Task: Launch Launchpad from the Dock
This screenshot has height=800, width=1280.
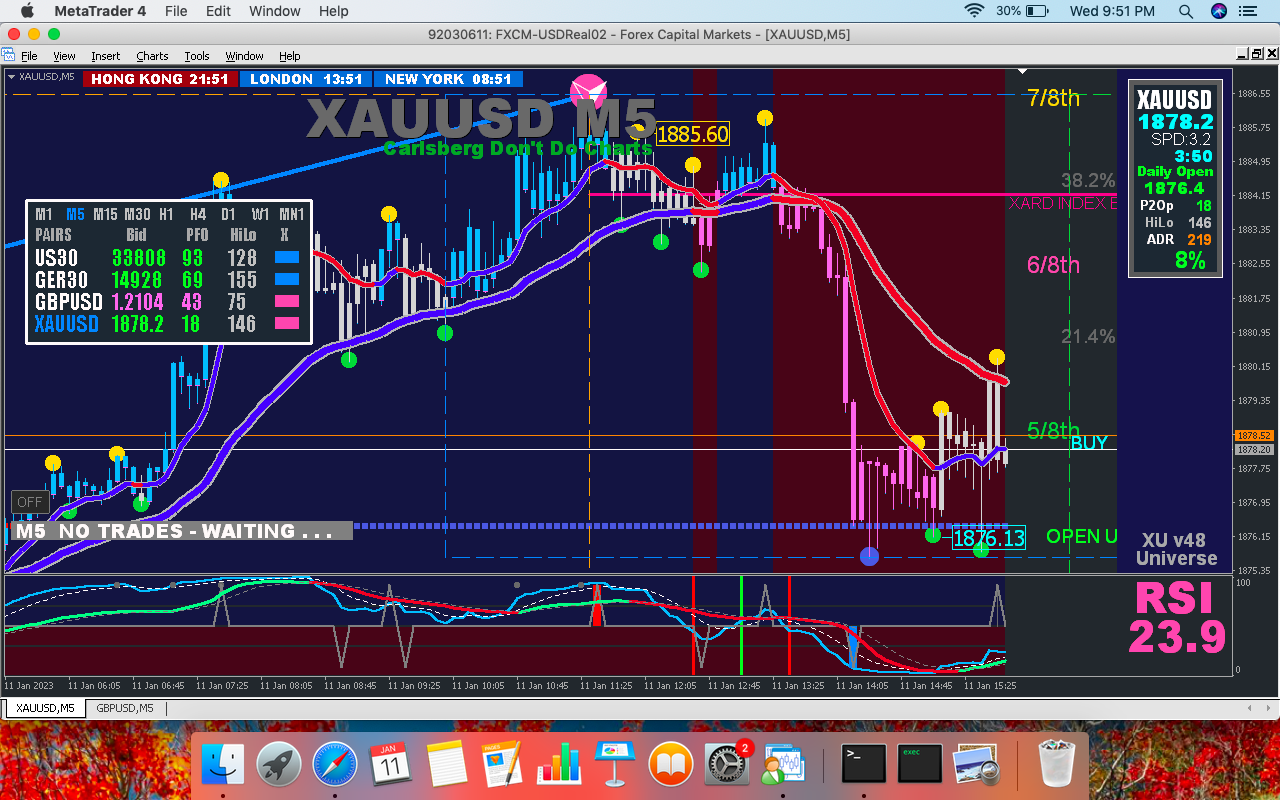Action: (279, 765)
